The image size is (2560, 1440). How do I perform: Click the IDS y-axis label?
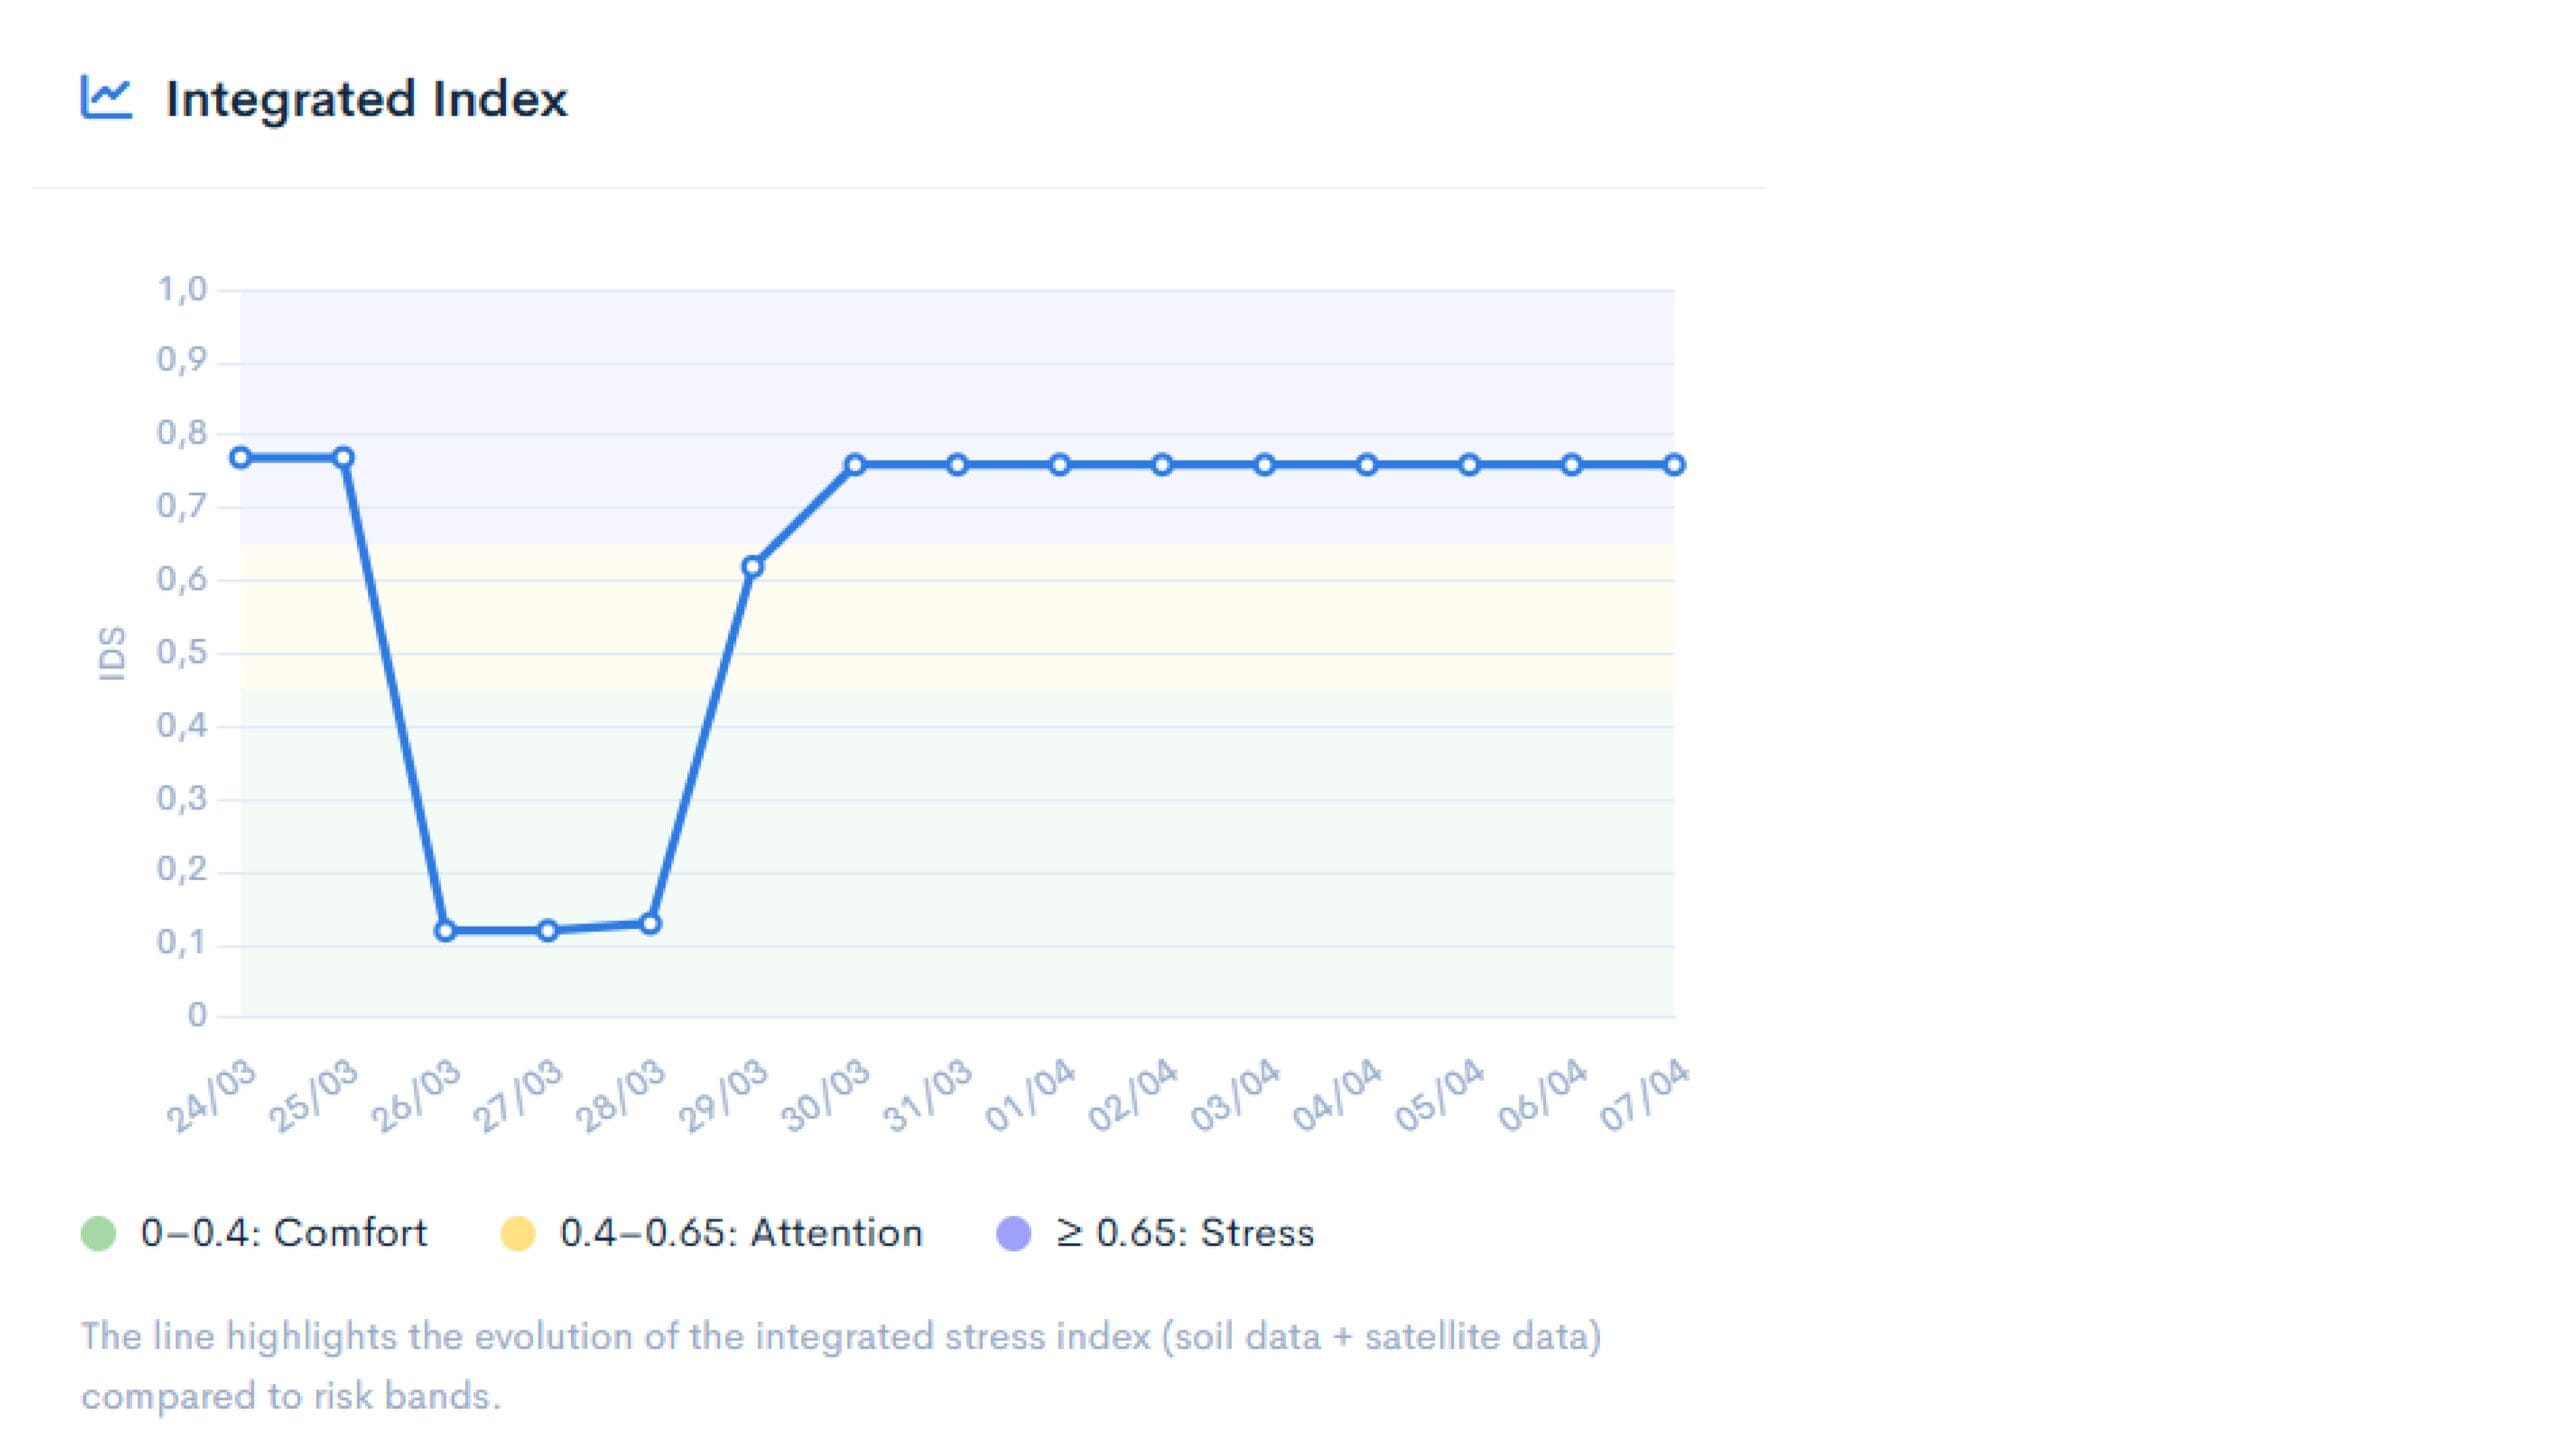click(x=112, y=654)
